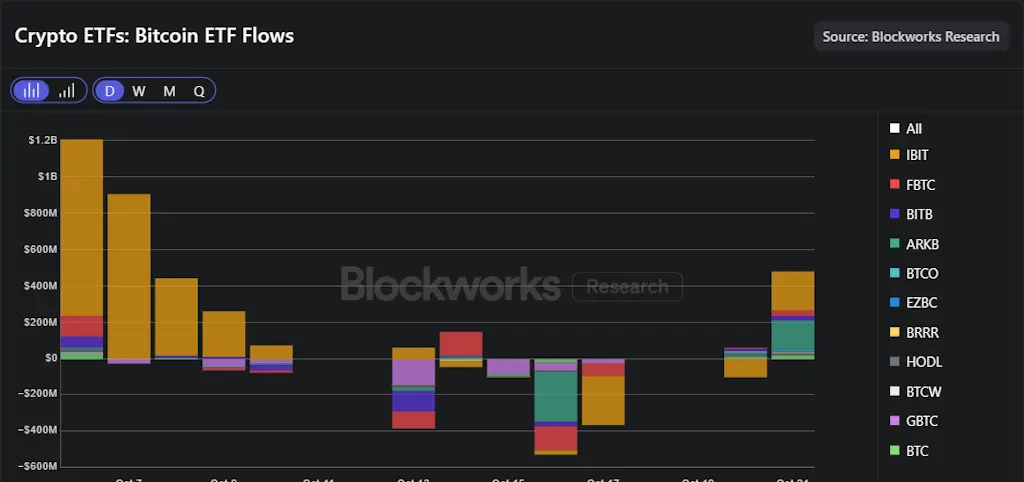Toggle IBIT series in legend
Screen dimensions: 1024x482
(x=909, y=155)
